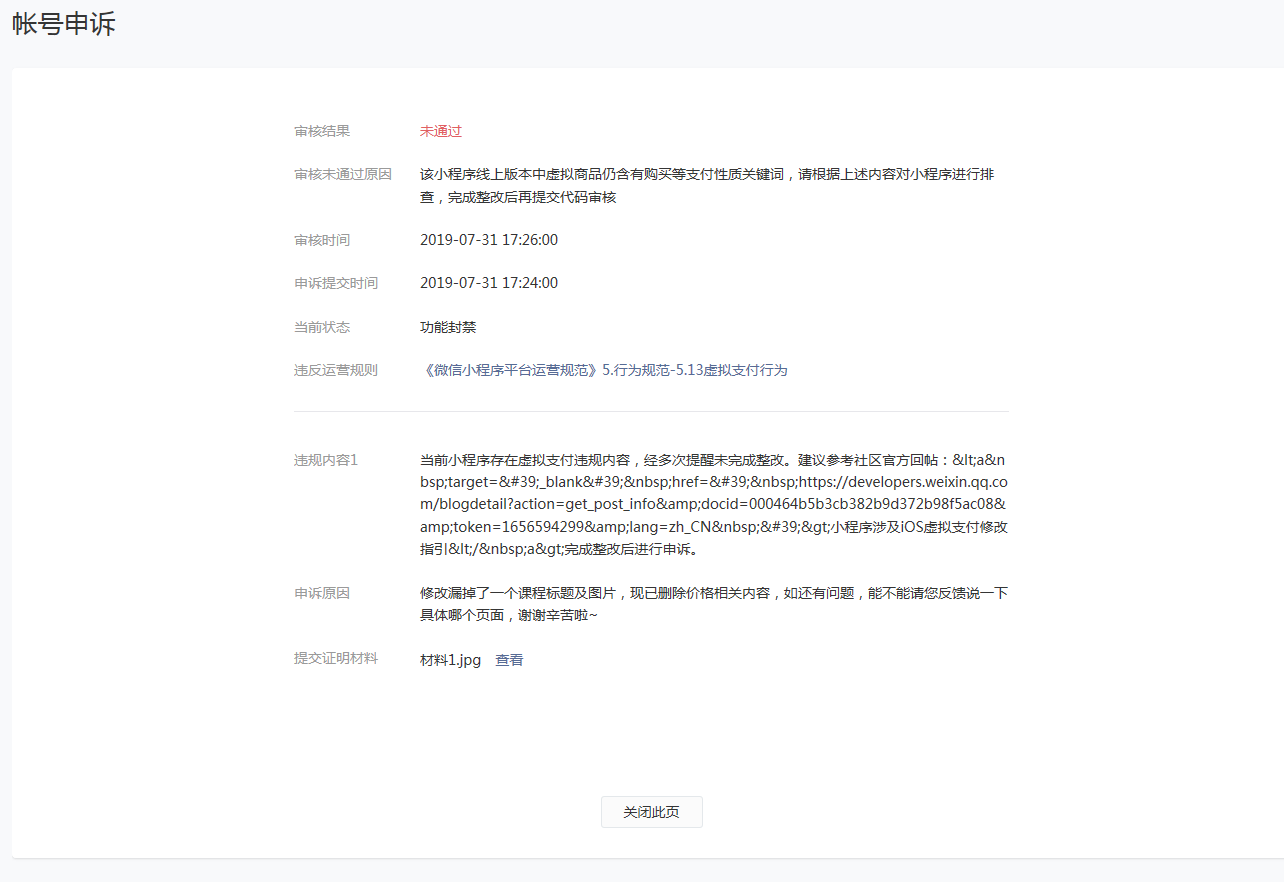Click the appeal reason starting 修改漏掉了一个课程标题
The image size is (1284, 882).
pyautogui.click(x=714, y=604)
